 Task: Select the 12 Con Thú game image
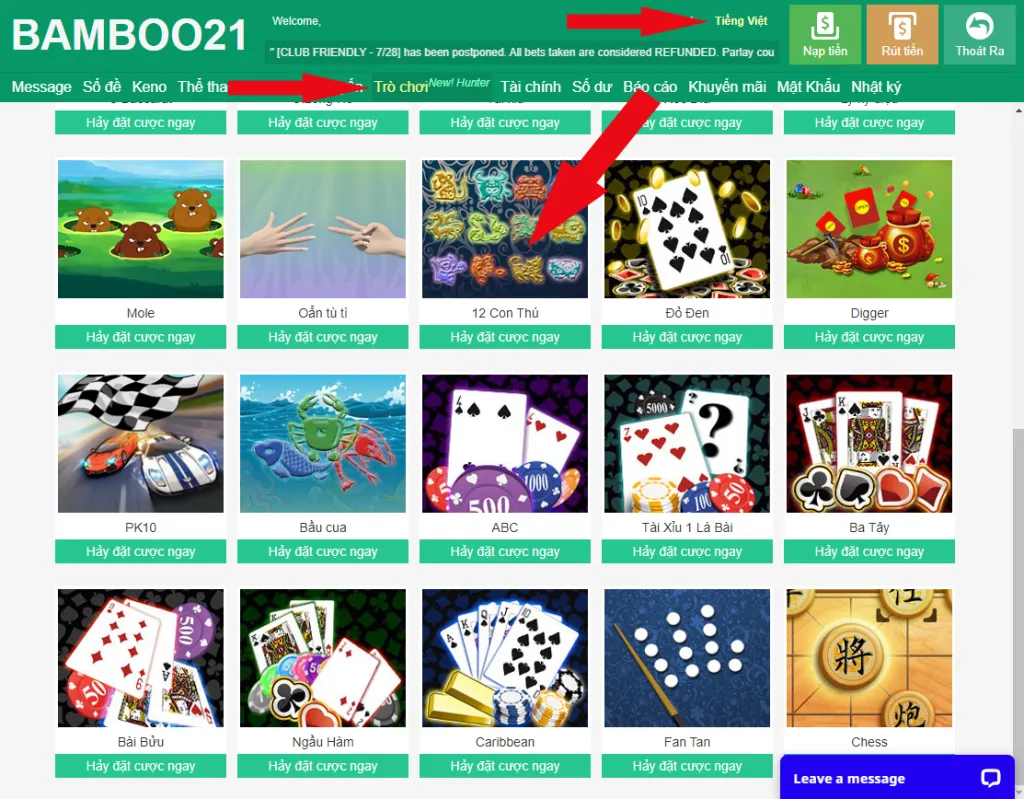(x=505, y=229)
